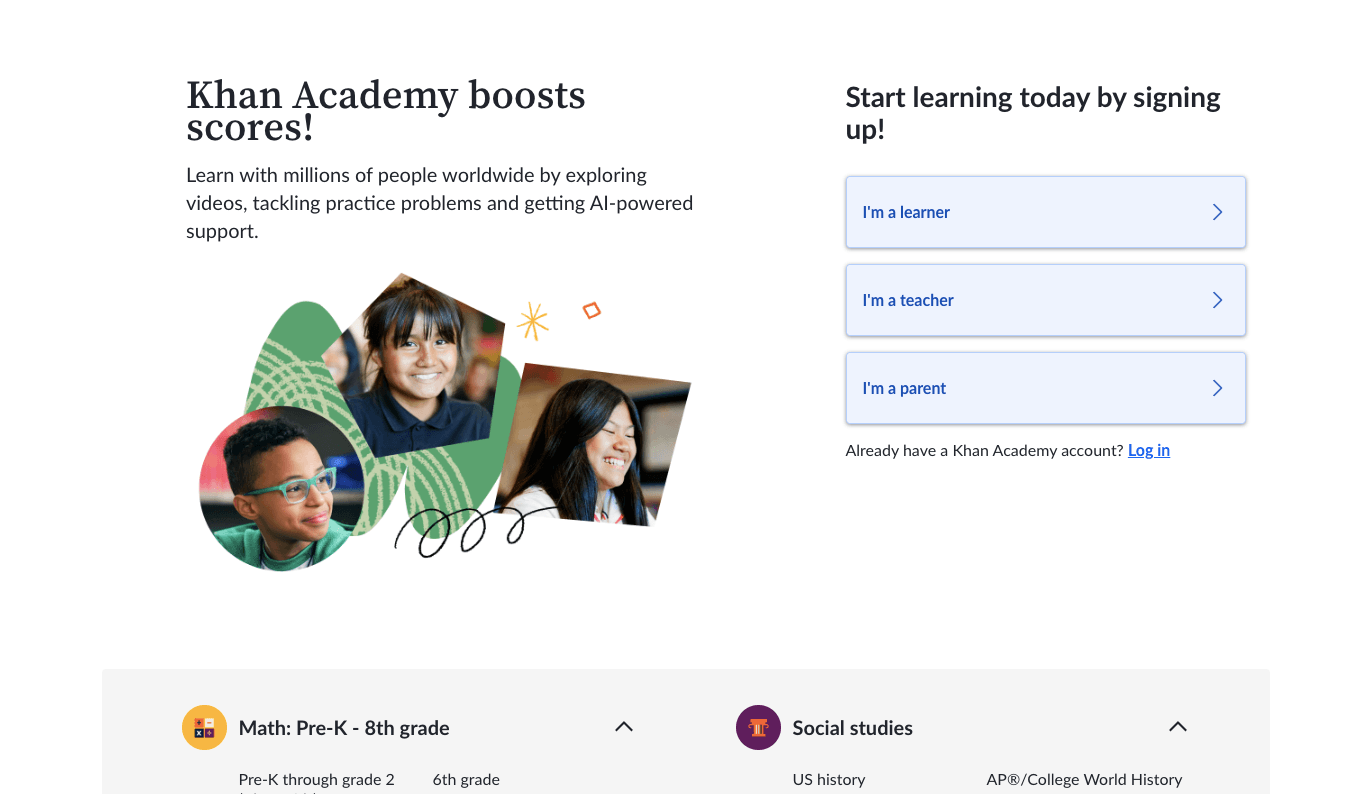The width and height of the screenshot is (1355, 794).
Task: Open the Math: Pre-K - 8th grade heading
Action: click(344, 728)
